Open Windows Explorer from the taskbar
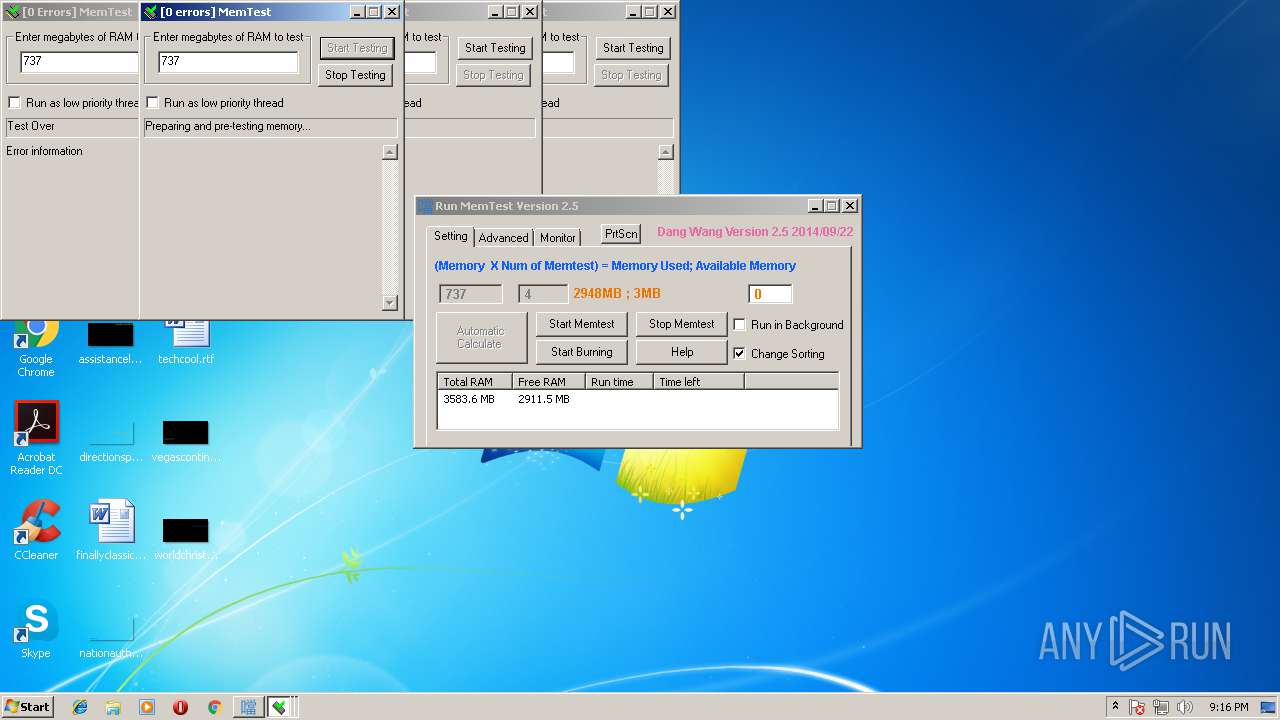 [x=113, y=707]
